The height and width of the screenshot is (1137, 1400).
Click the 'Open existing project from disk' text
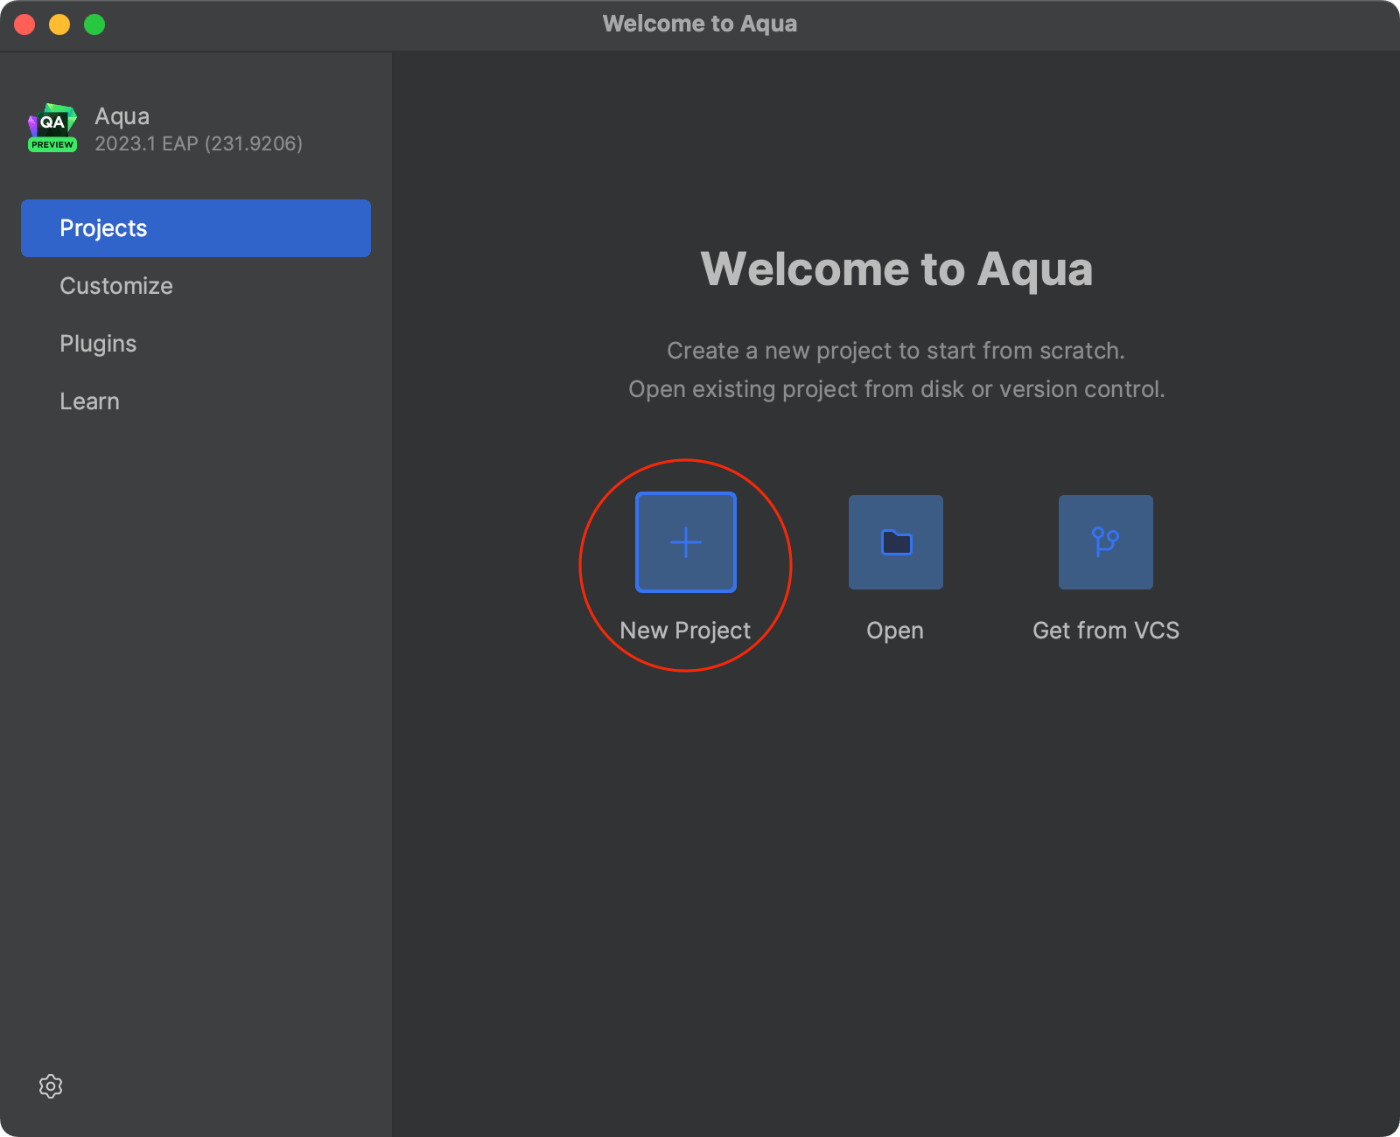(897, 389)
